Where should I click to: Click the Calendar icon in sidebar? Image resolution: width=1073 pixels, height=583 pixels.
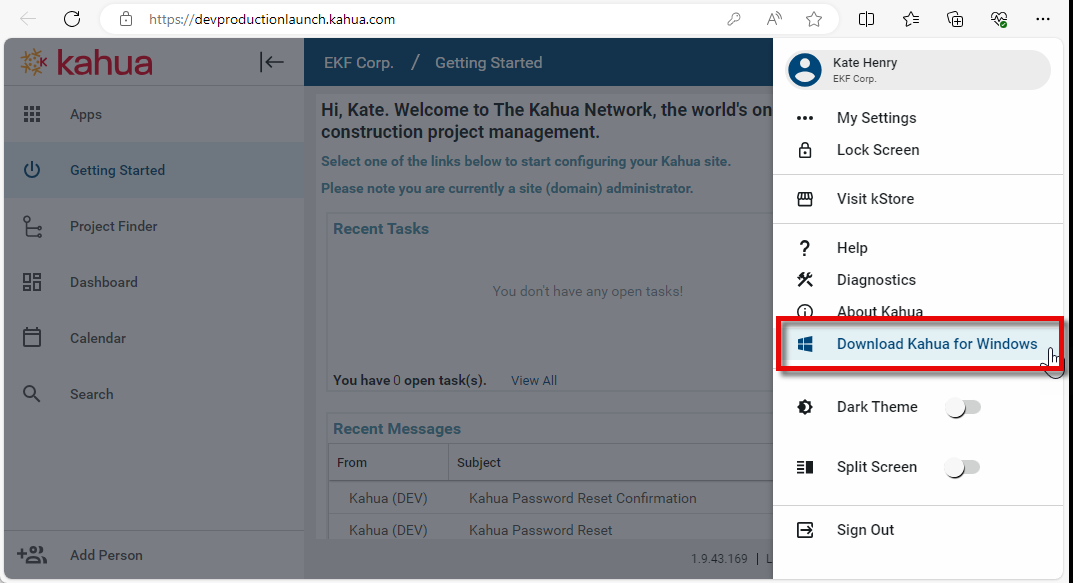pyautogui.click(x=32, y=338)
